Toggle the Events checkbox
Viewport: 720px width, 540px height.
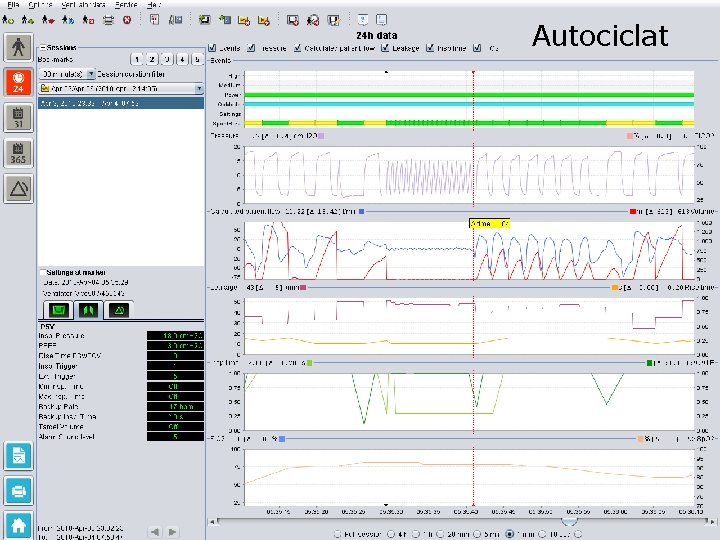(212, 47)
